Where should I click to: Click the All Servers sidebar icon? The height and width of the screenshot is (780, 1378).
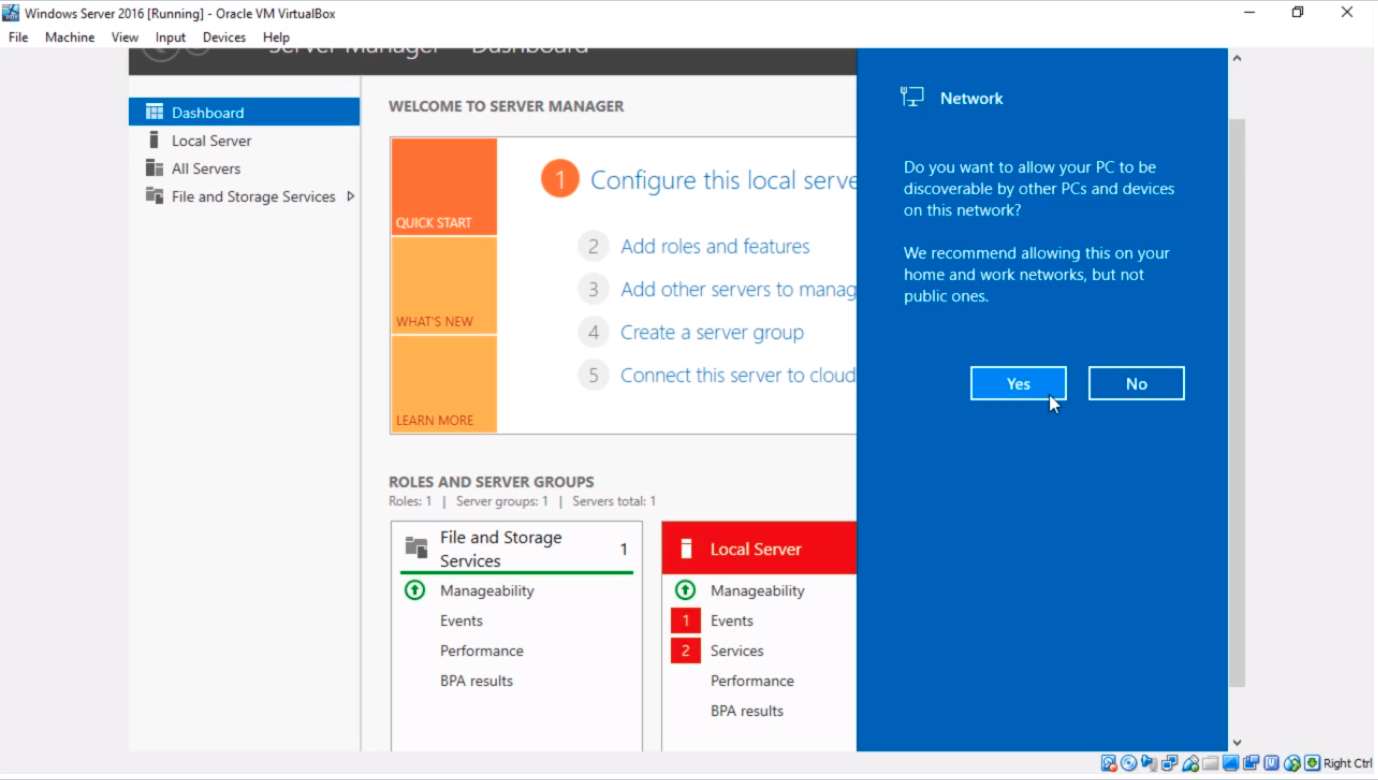[154, 168]
